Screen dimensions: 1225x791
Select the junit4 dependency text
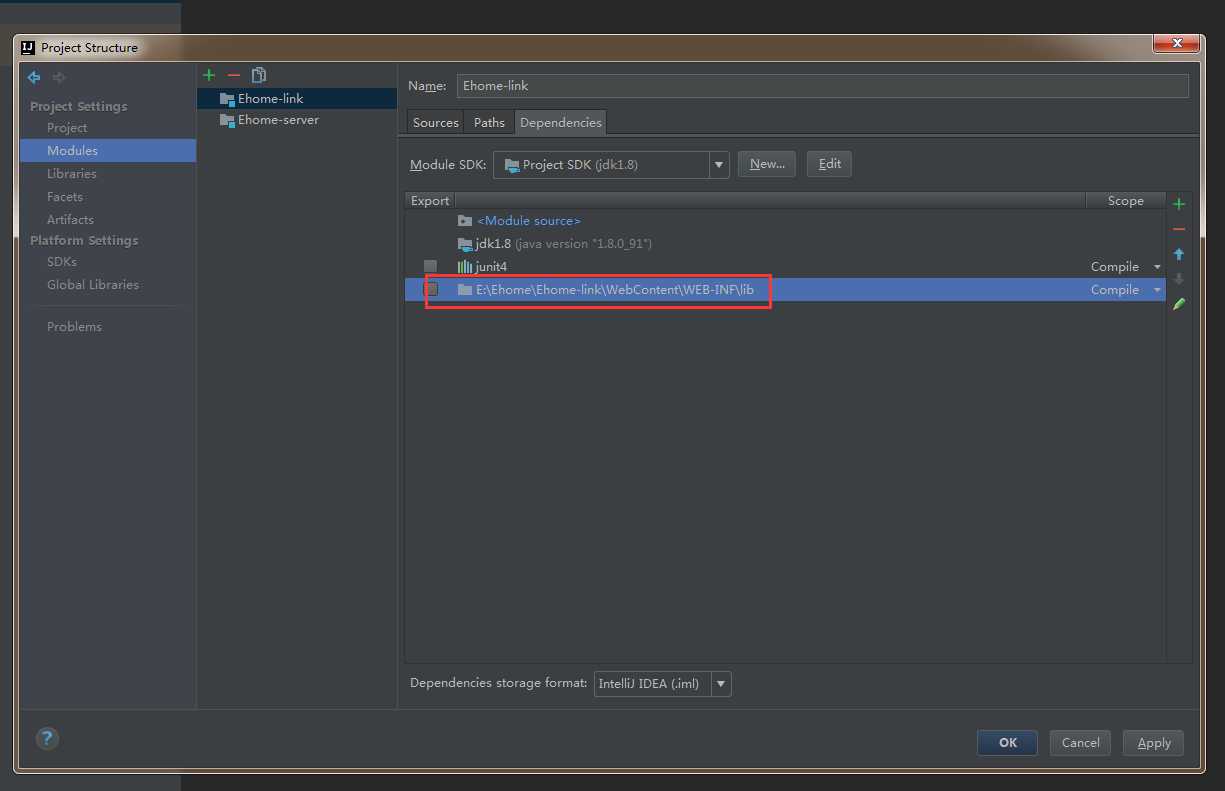tap(491, 267)
